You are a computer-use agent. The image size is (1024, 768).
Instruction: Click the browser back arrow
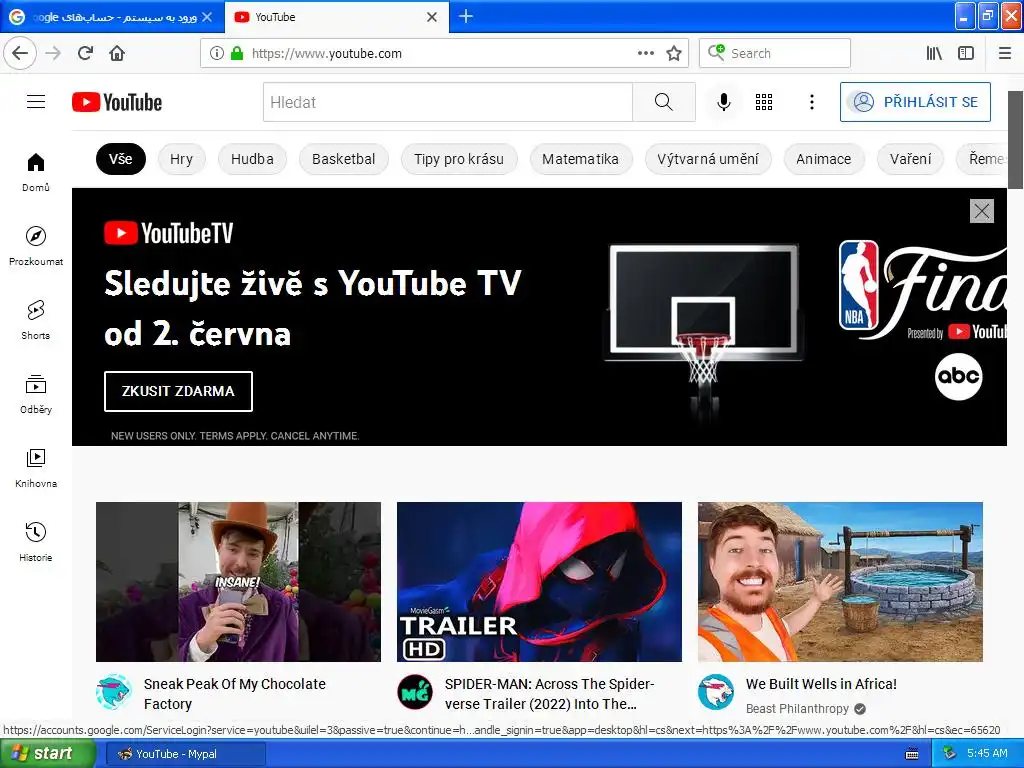[20, 53]
